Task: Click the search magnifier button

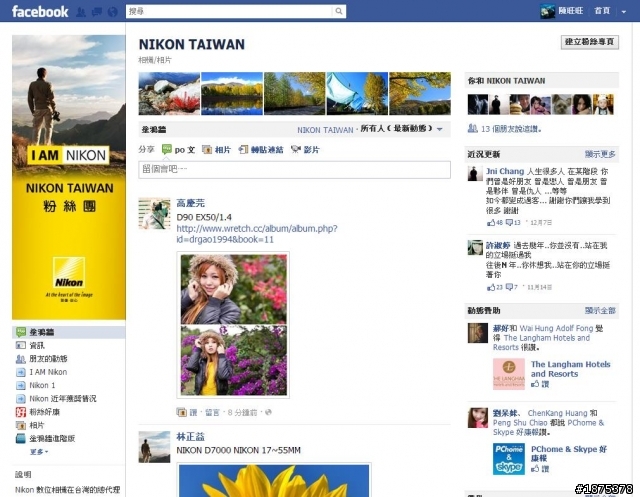Action: [339, 11]
